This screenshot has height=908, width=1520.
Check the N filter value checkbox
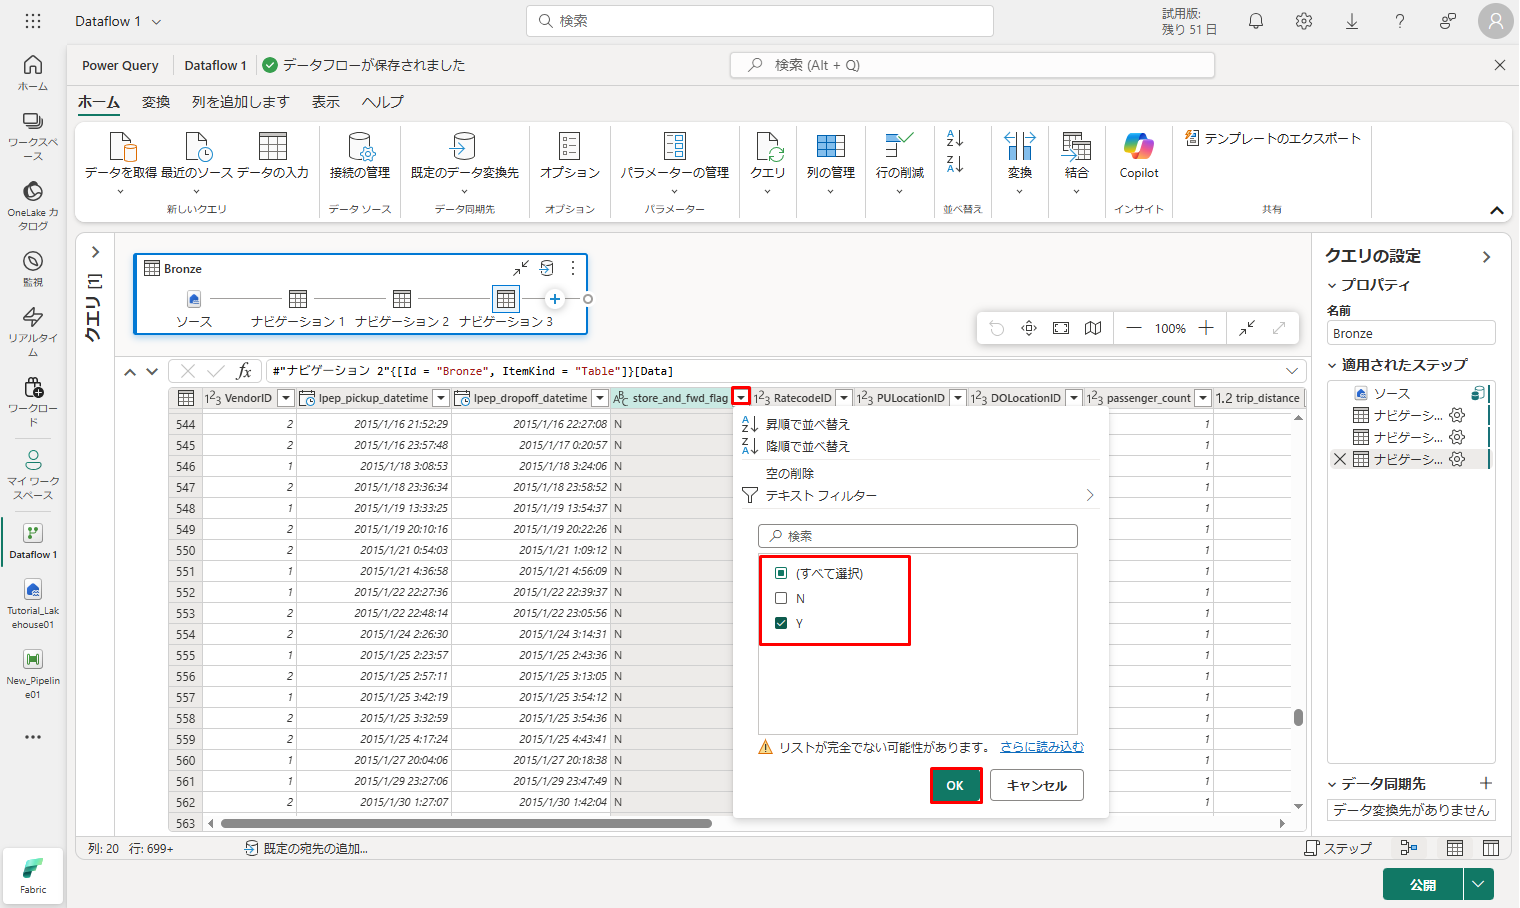click(x=781, y=598)
